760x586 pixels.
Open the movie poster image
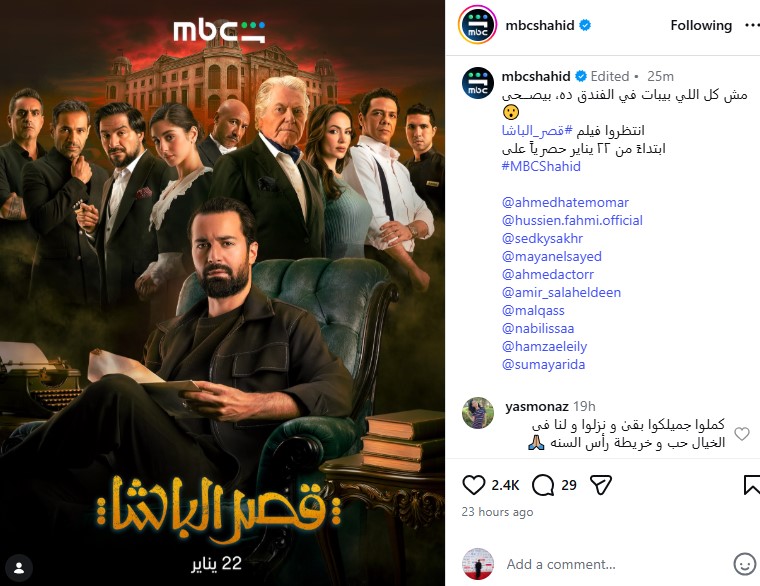click(222, 293)
